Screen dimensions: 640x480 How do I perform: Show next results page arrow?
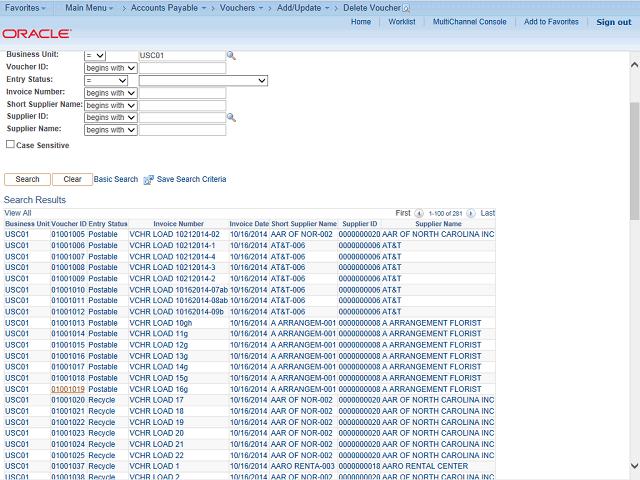[x=471, y=213]
